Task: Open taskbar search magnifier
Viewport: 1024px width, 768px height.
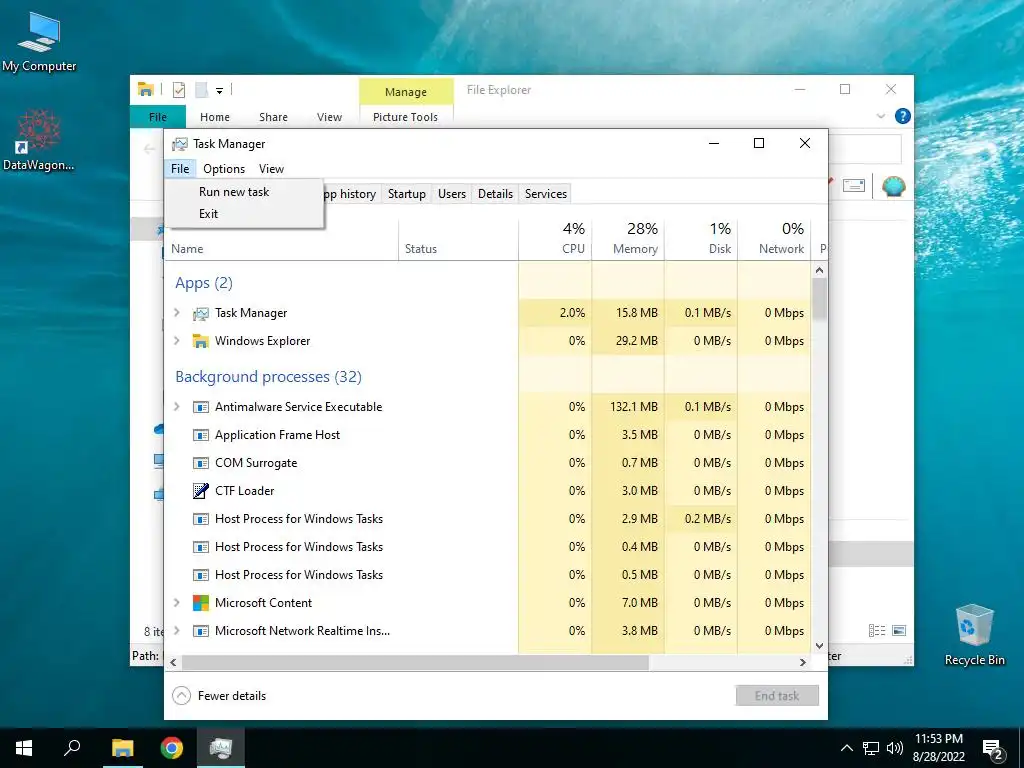Action: (72, 748)
